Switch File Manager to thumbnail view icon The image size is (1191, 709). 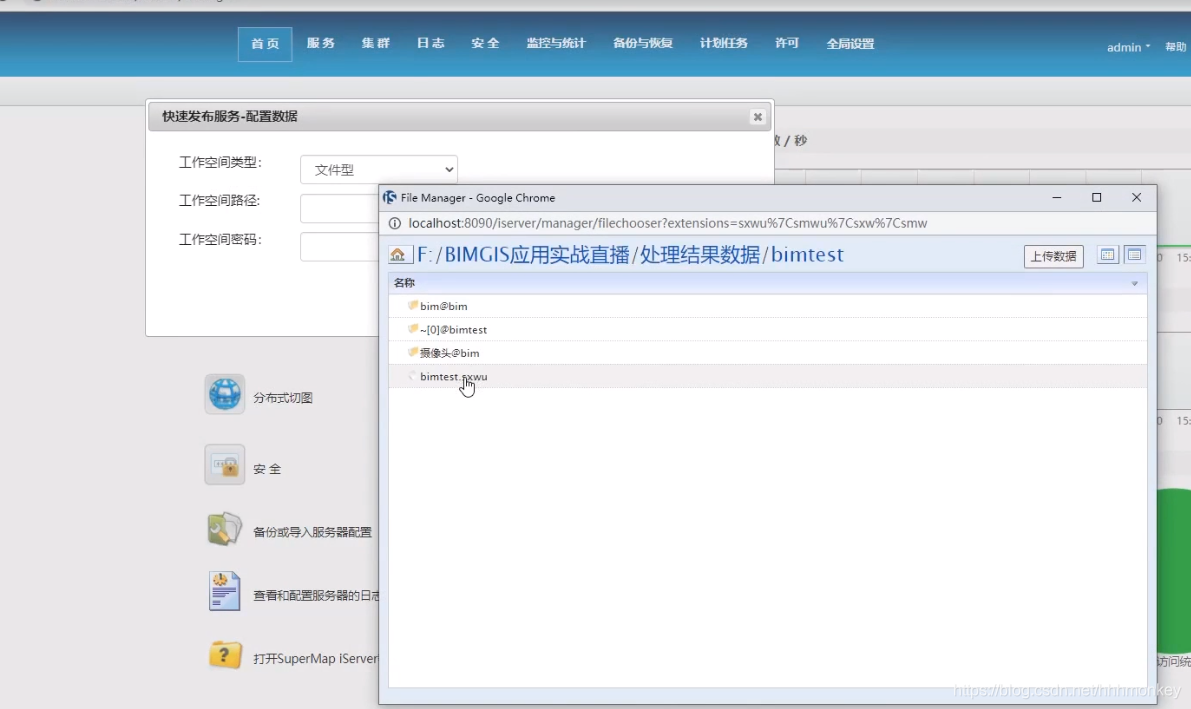click(1107, 255)
